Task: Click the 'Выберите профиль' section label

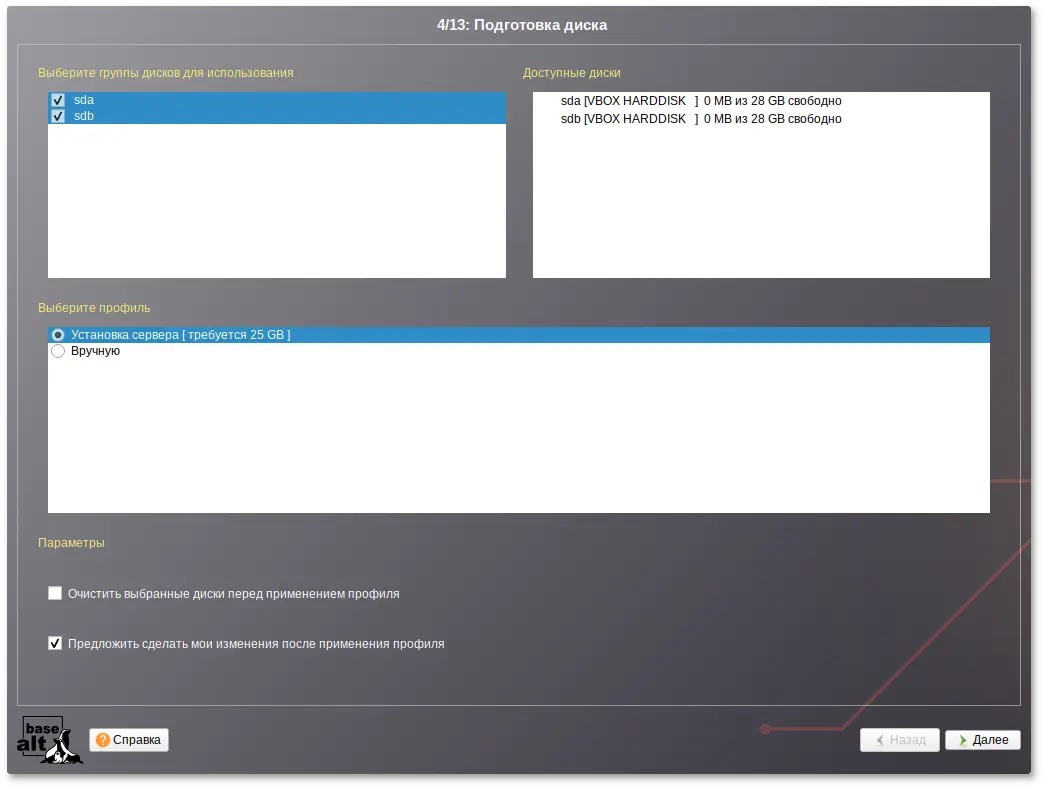Action: [94, 307]
